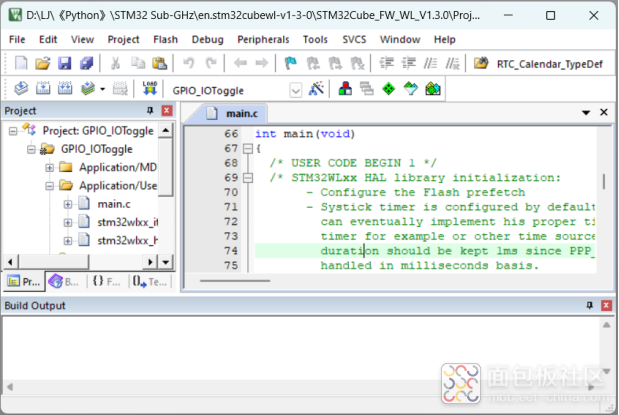This screenshot has width=619, height=415.
Task: Open the Flash menu
Action: pos(165,39)
